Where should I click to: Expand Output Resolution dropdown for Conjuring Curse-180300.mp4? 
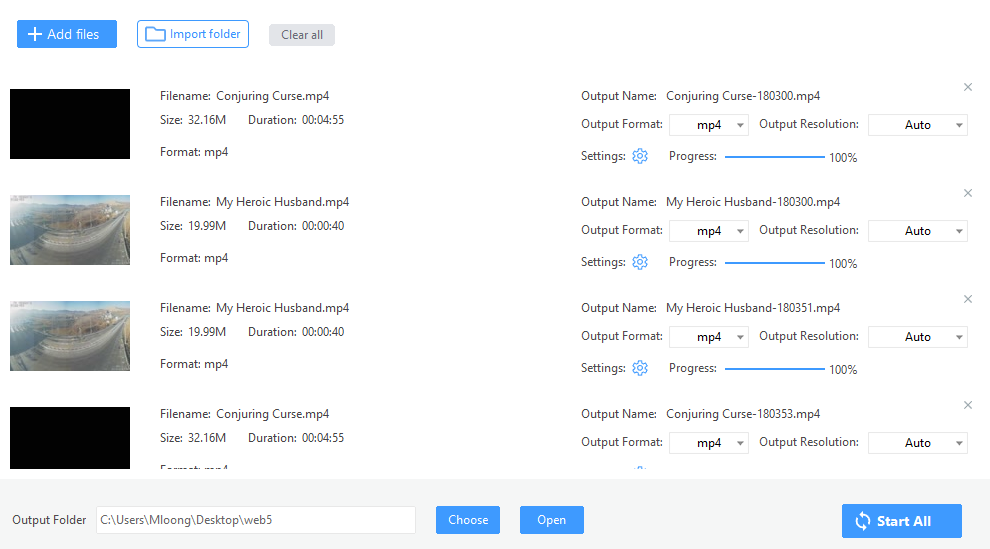click(x=918, y=125)
